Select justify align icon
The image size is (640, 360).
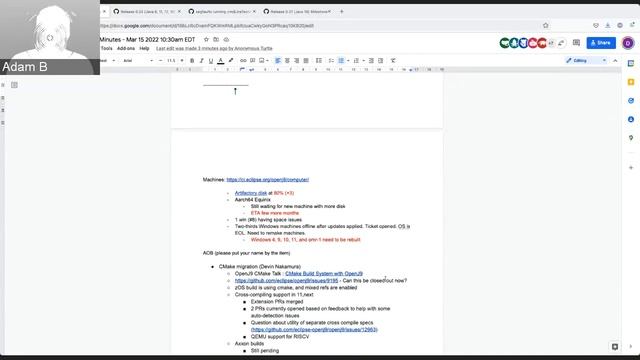306,60
